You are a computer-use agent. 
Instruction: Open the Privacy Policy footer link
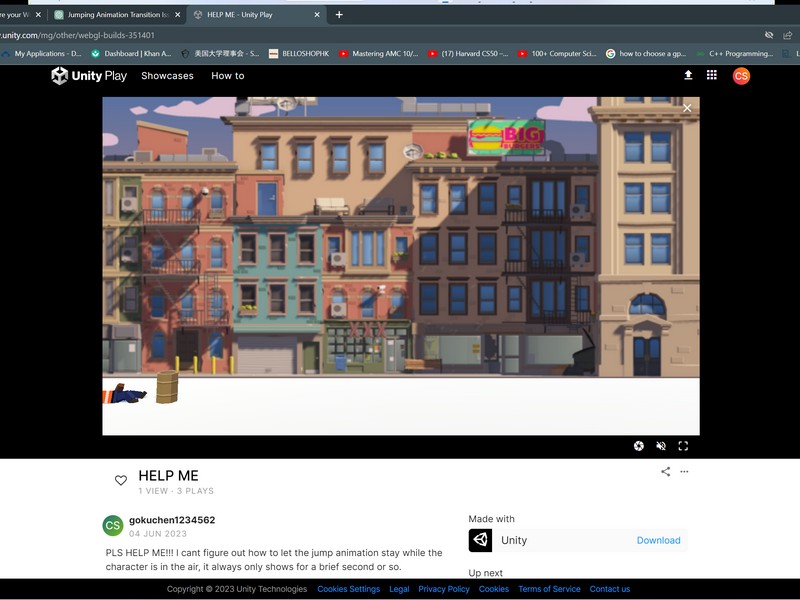pyautogui.click(x=444, y=589)
